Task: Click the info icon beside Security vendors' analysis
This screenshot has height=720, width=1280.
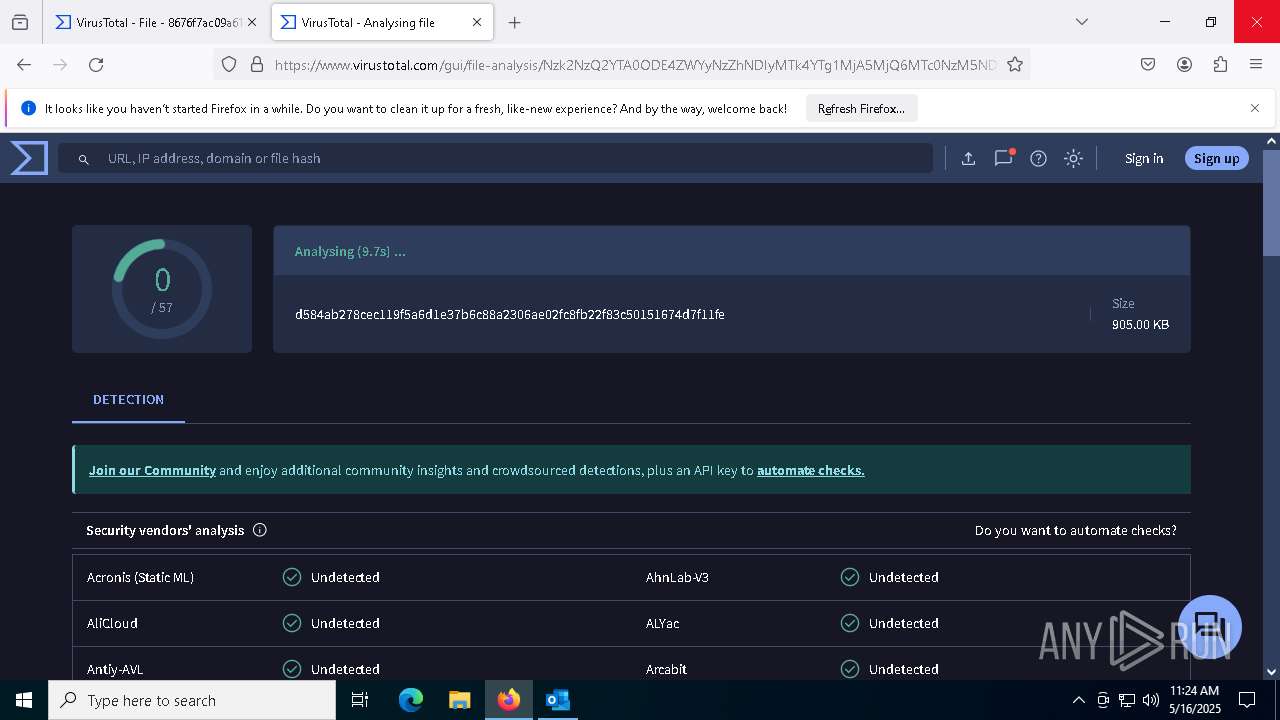Action: point(260,530)
